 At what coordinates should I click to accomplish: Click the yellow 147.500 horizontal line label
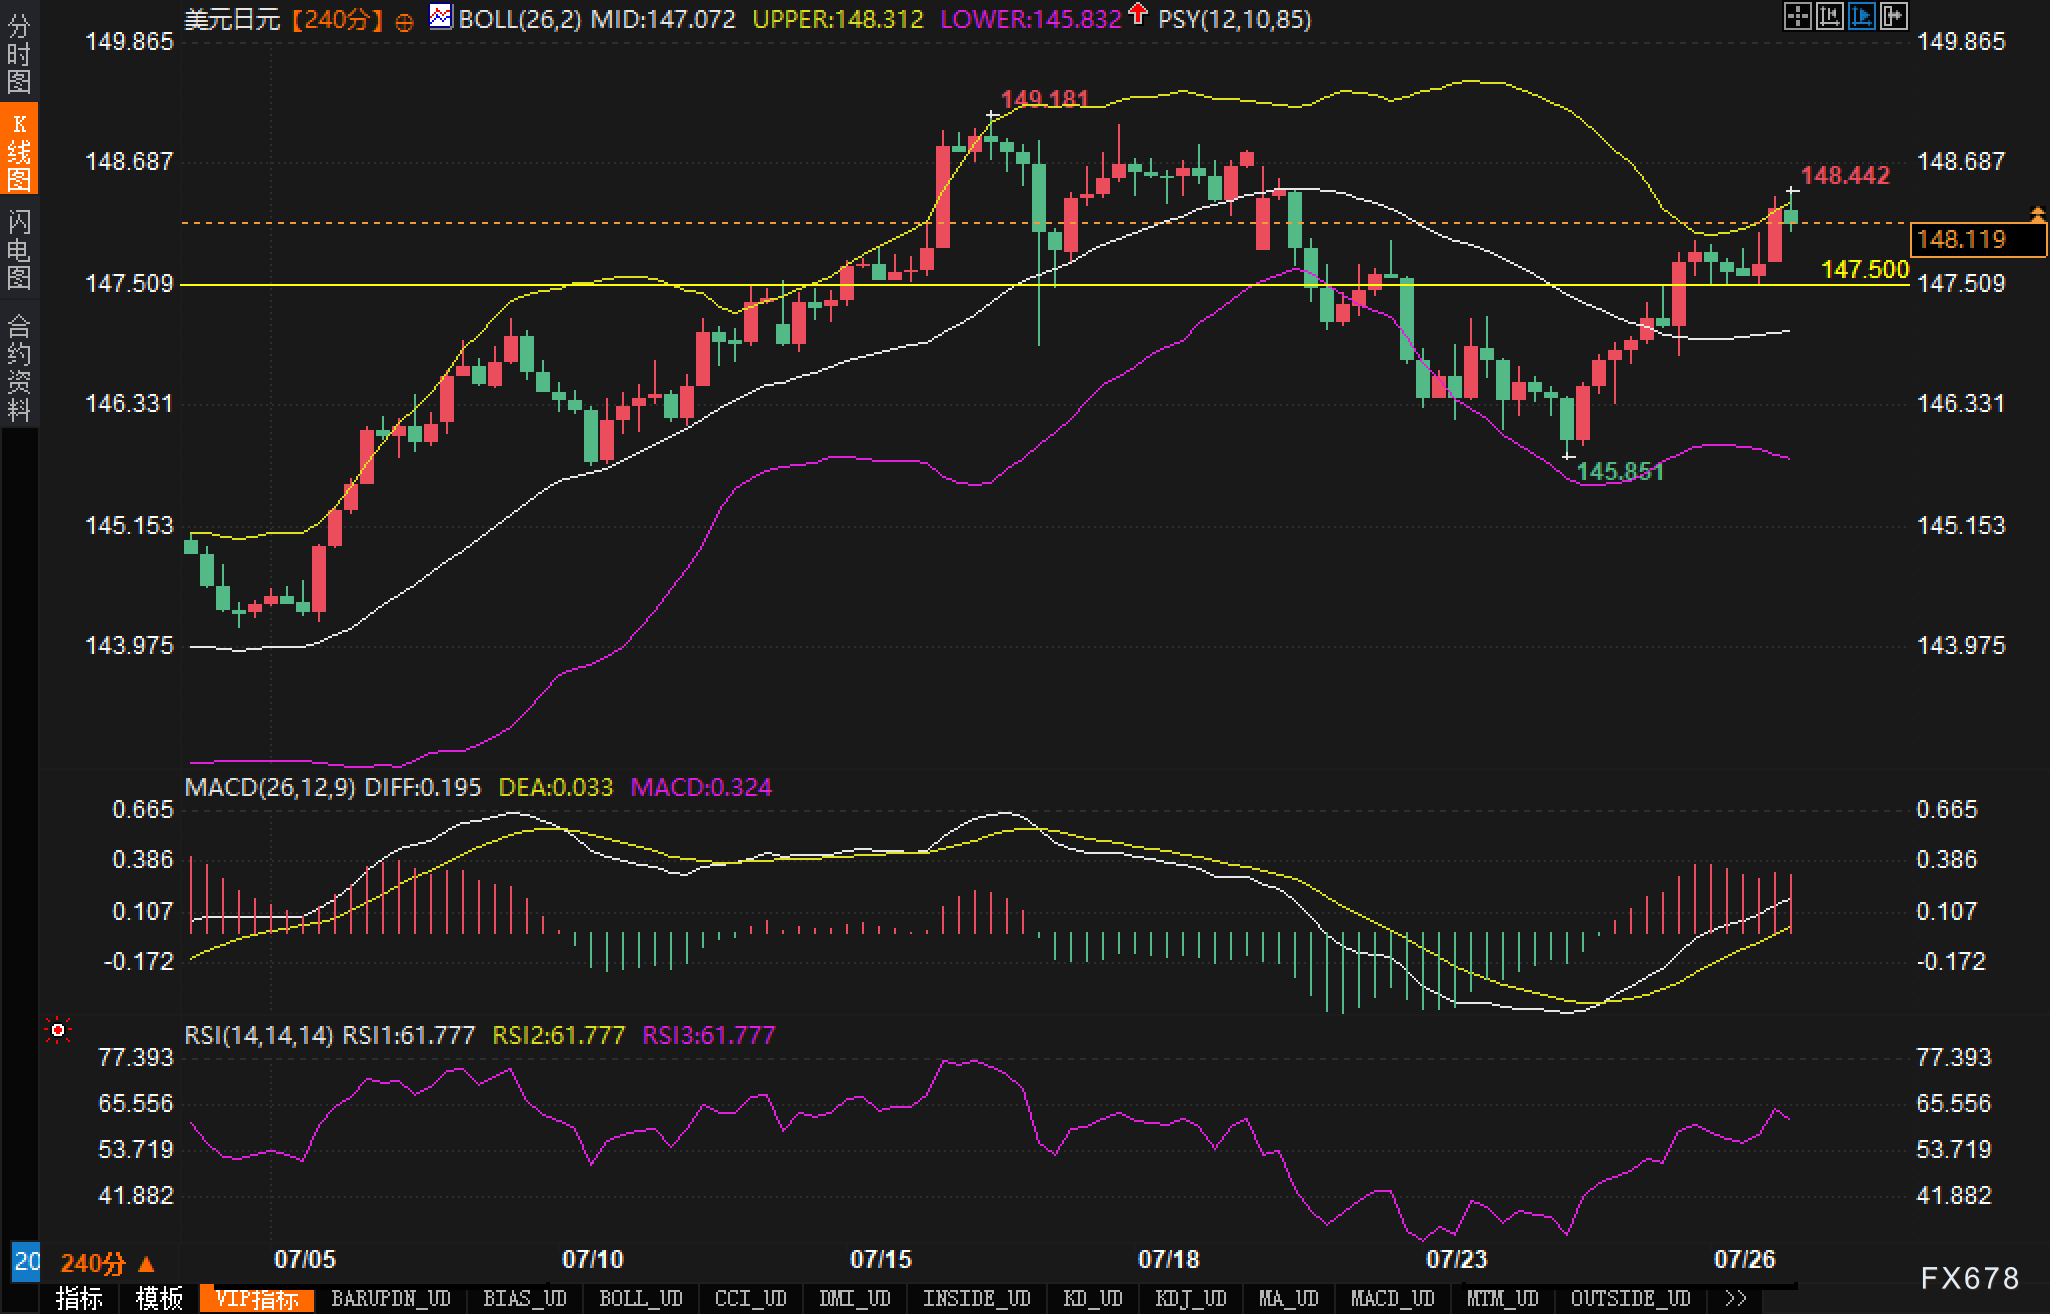1864,269
